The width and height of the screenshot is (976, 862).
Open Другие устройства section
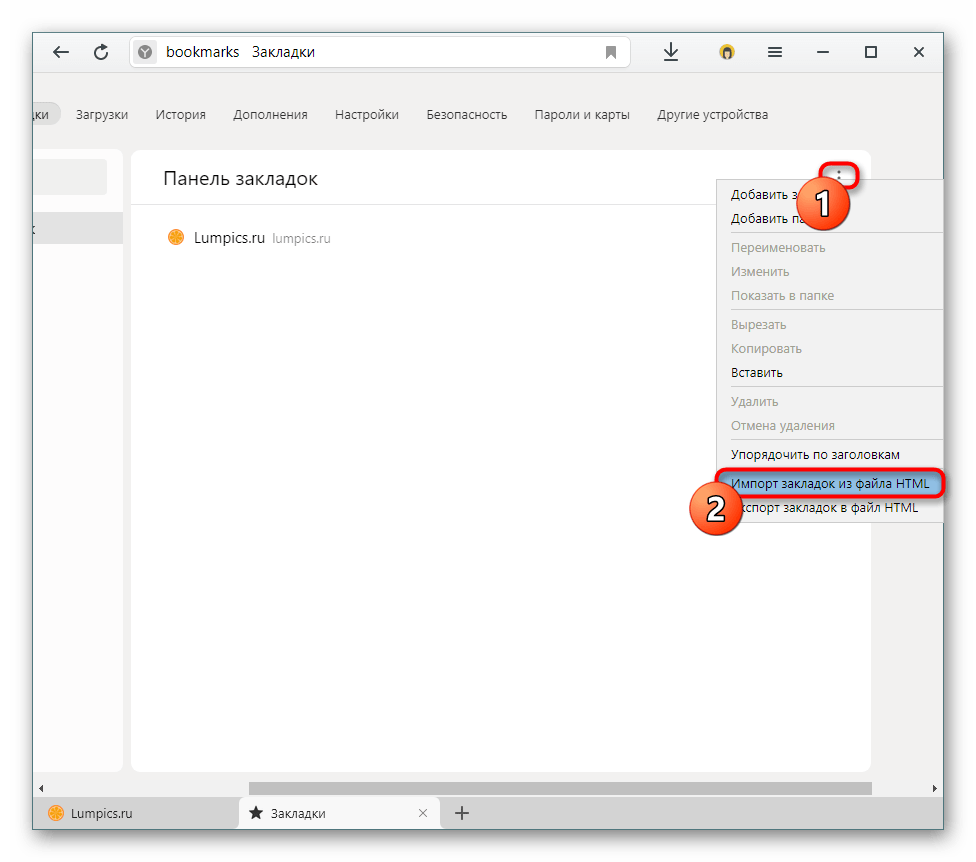pyautogui.click(x=712, y=114)
